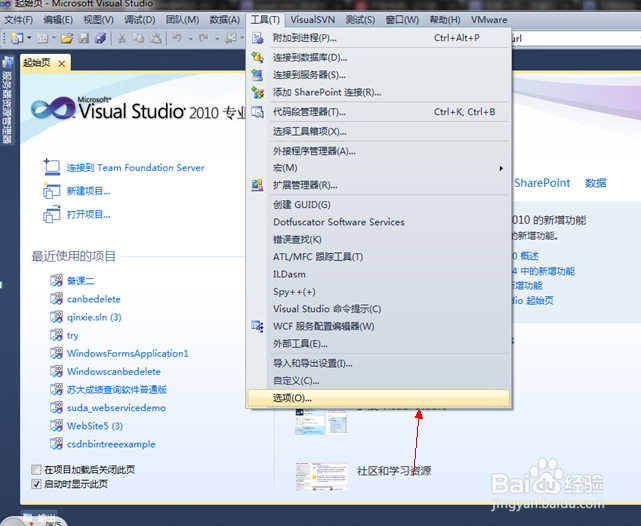Viewport: 641px width, 526px height.
Task: Open the SharePoint start page tab
Action: (x=542, y=183)
